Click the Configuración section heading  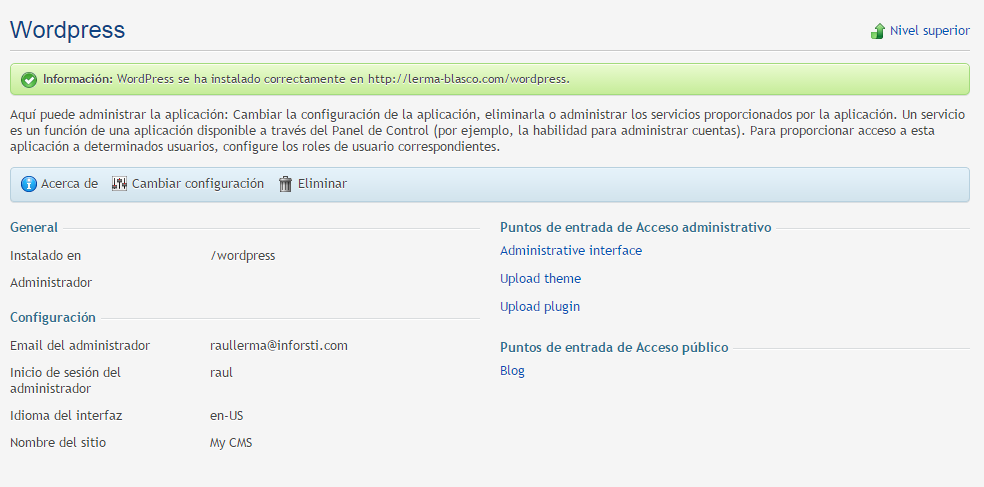pyautogui.click(x=53, y=318)
